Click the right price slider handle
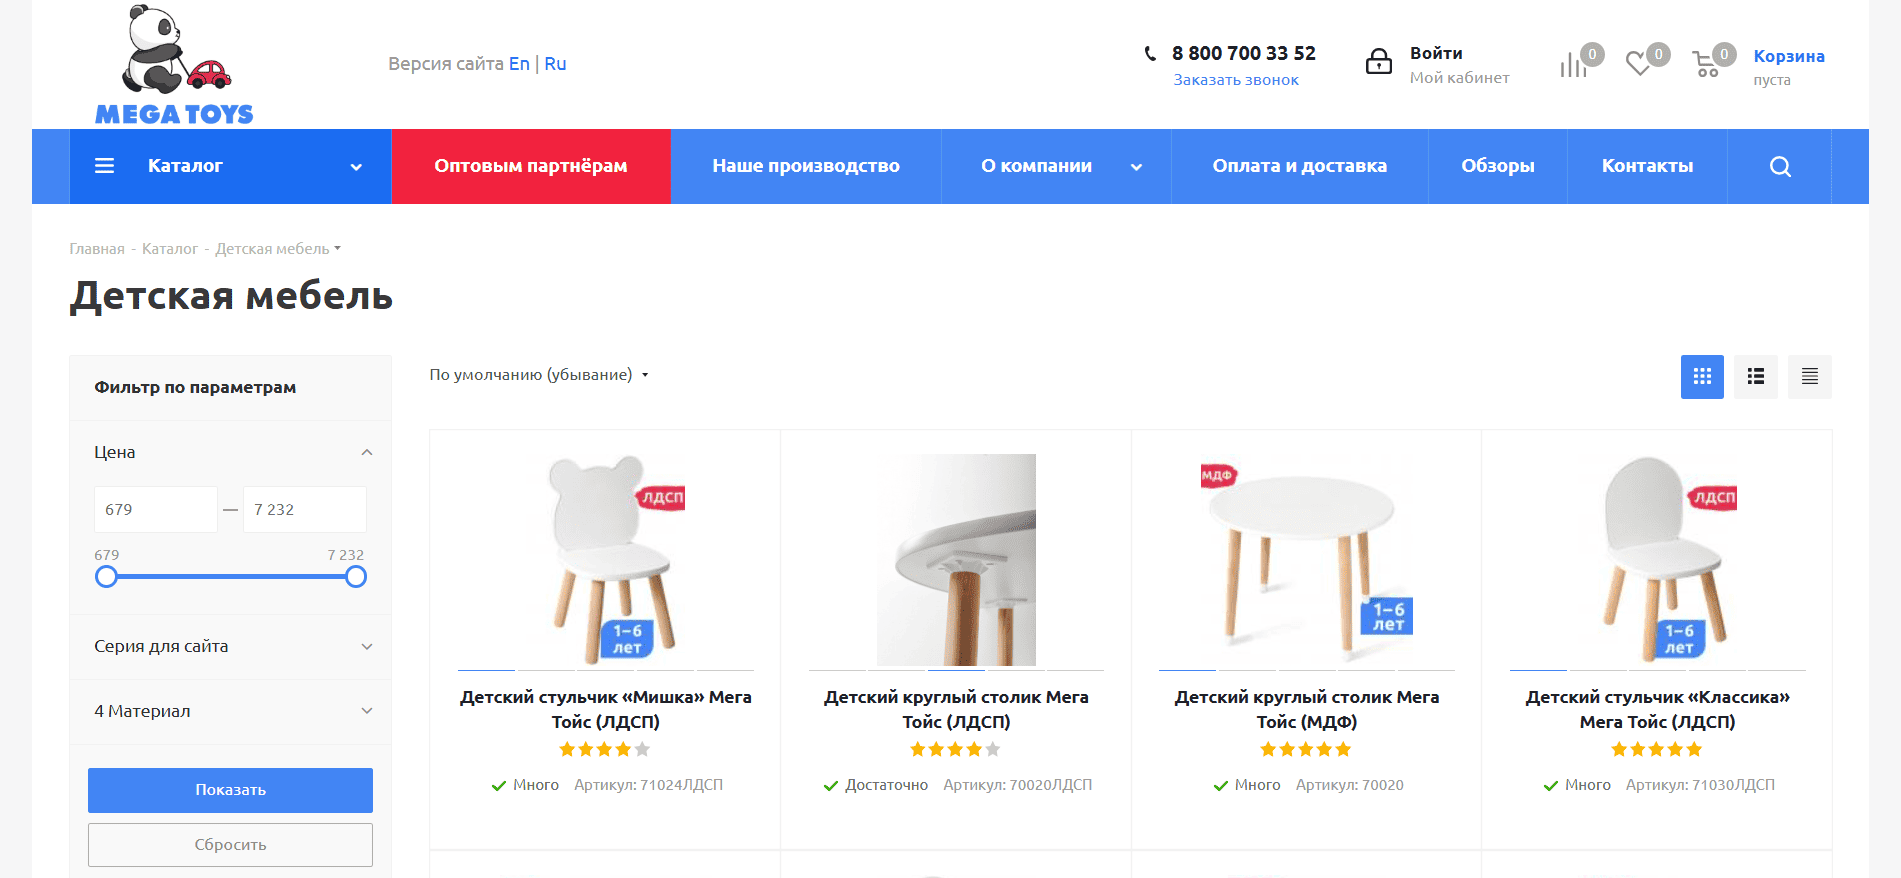 [x=356, y=577]
